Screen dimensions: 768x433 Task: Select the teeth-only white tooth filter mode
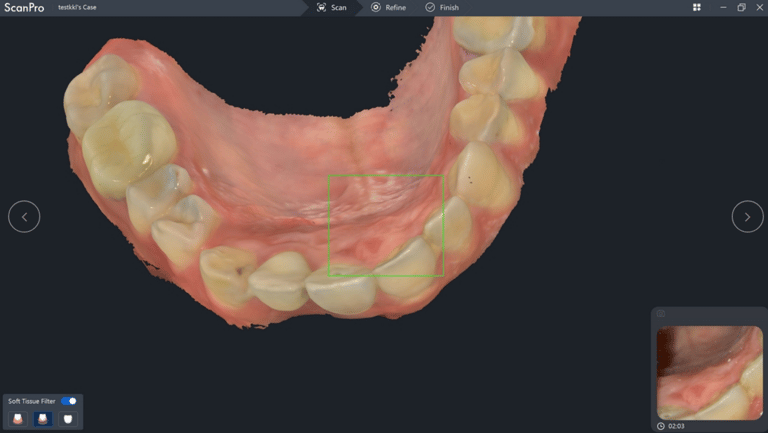68,419
